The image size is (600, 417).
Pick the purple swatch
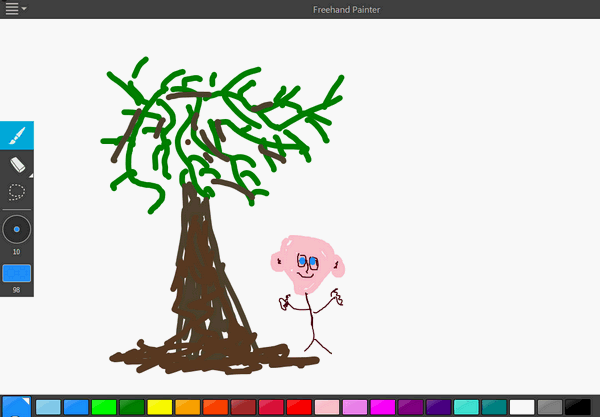(411, 407)
